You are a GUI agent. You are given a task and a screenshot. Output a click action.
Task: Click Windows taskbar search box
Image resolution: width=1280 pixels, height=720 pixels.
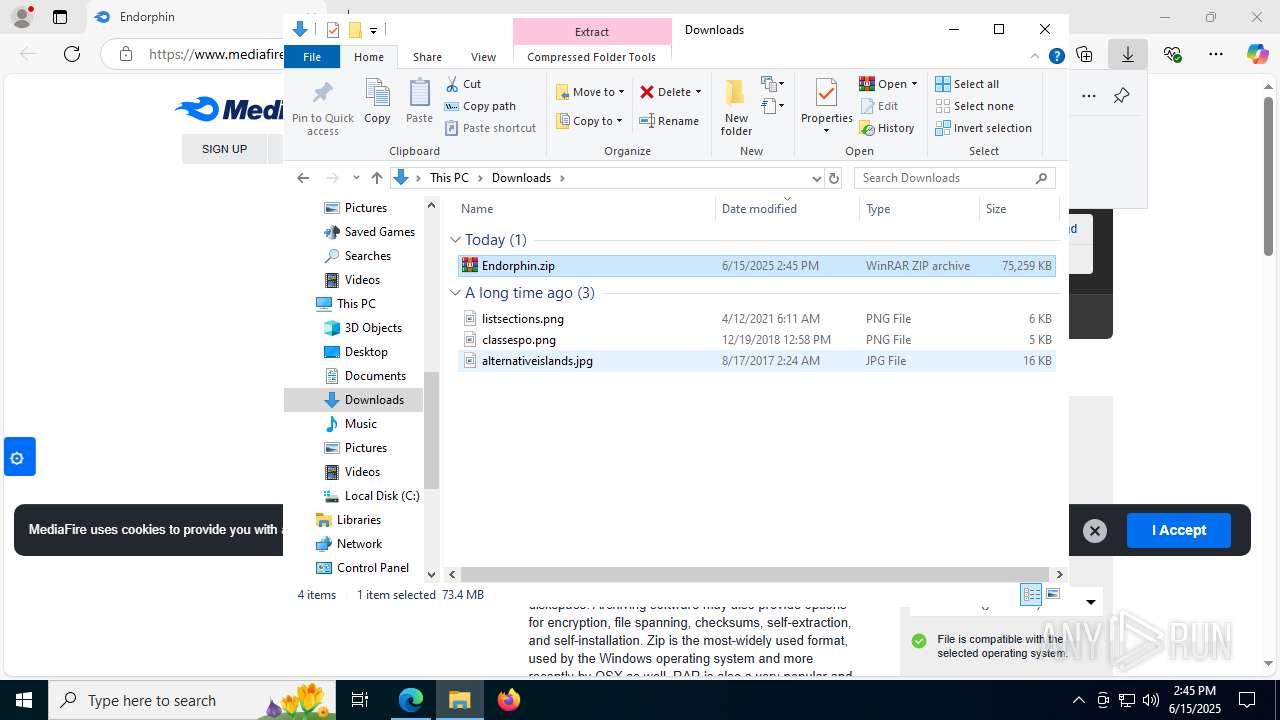click(x=190, y=700)
